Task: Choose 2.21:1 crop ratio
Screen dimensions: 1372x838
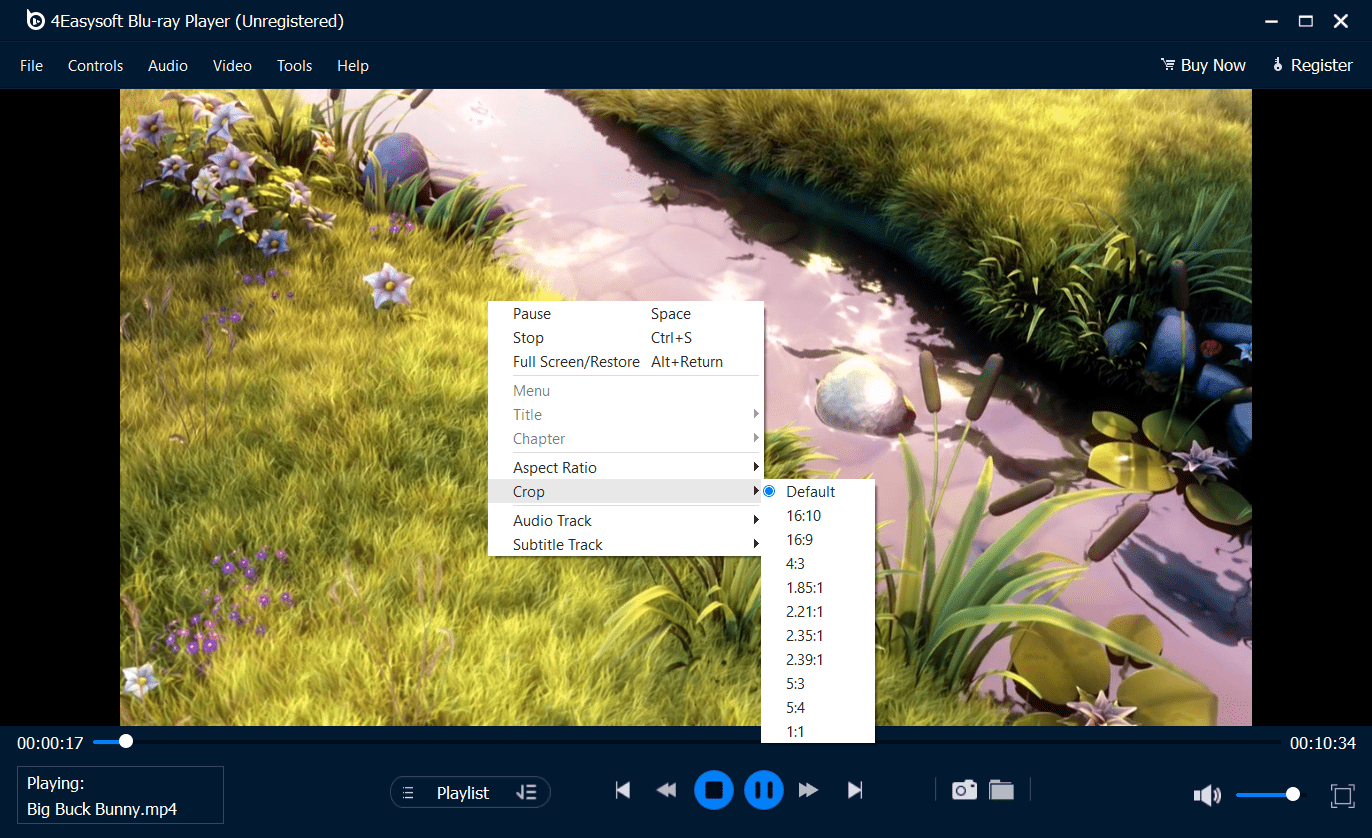Action: click(x=818, y=611)
